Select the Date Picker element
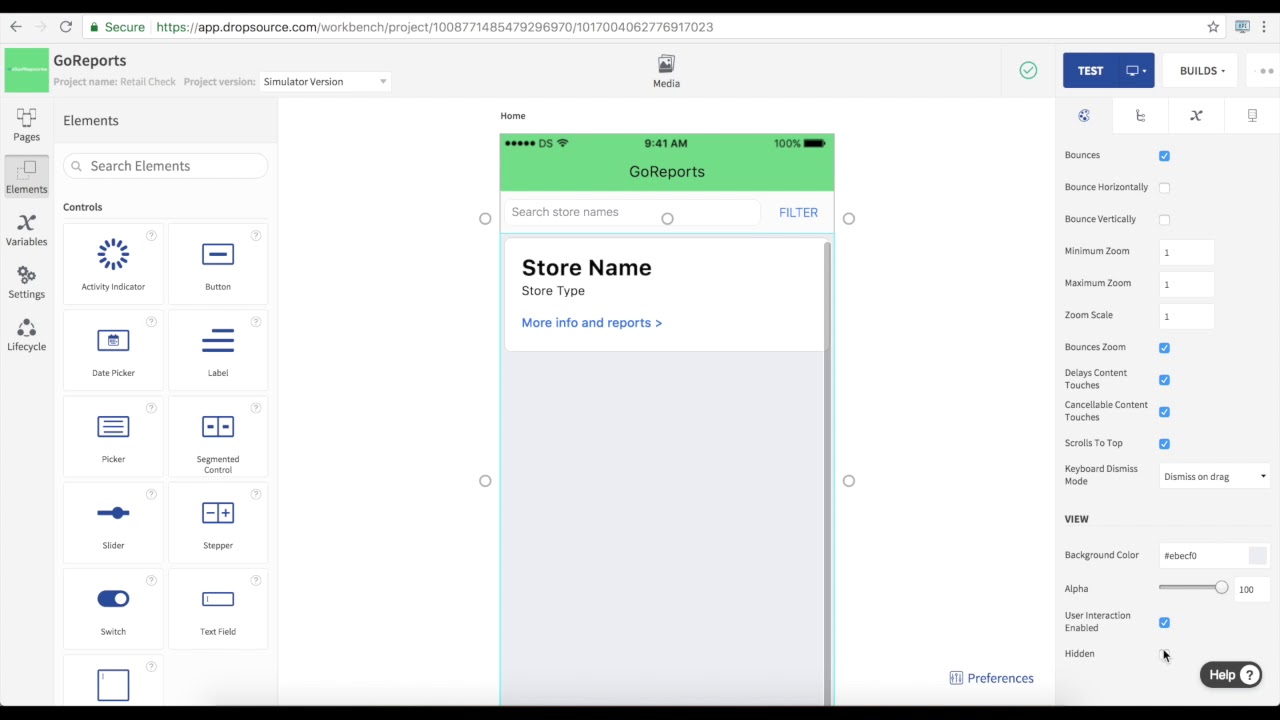 click(x=113, y=350)
